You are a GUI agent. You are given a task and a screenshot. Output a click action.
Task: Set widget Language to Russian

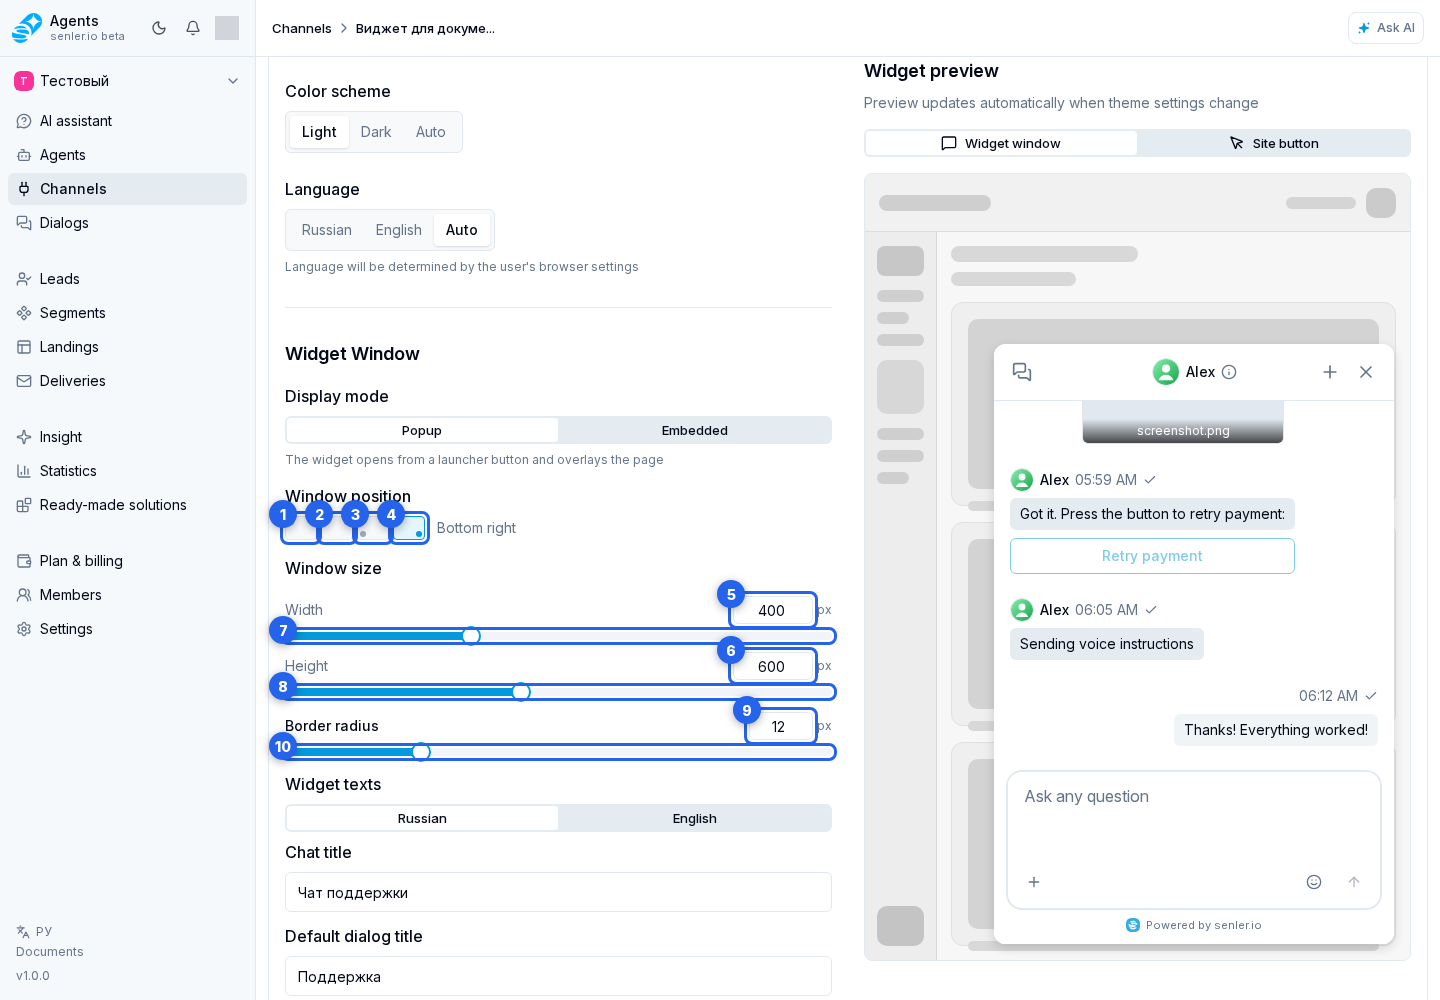click(x=327, y=230)
